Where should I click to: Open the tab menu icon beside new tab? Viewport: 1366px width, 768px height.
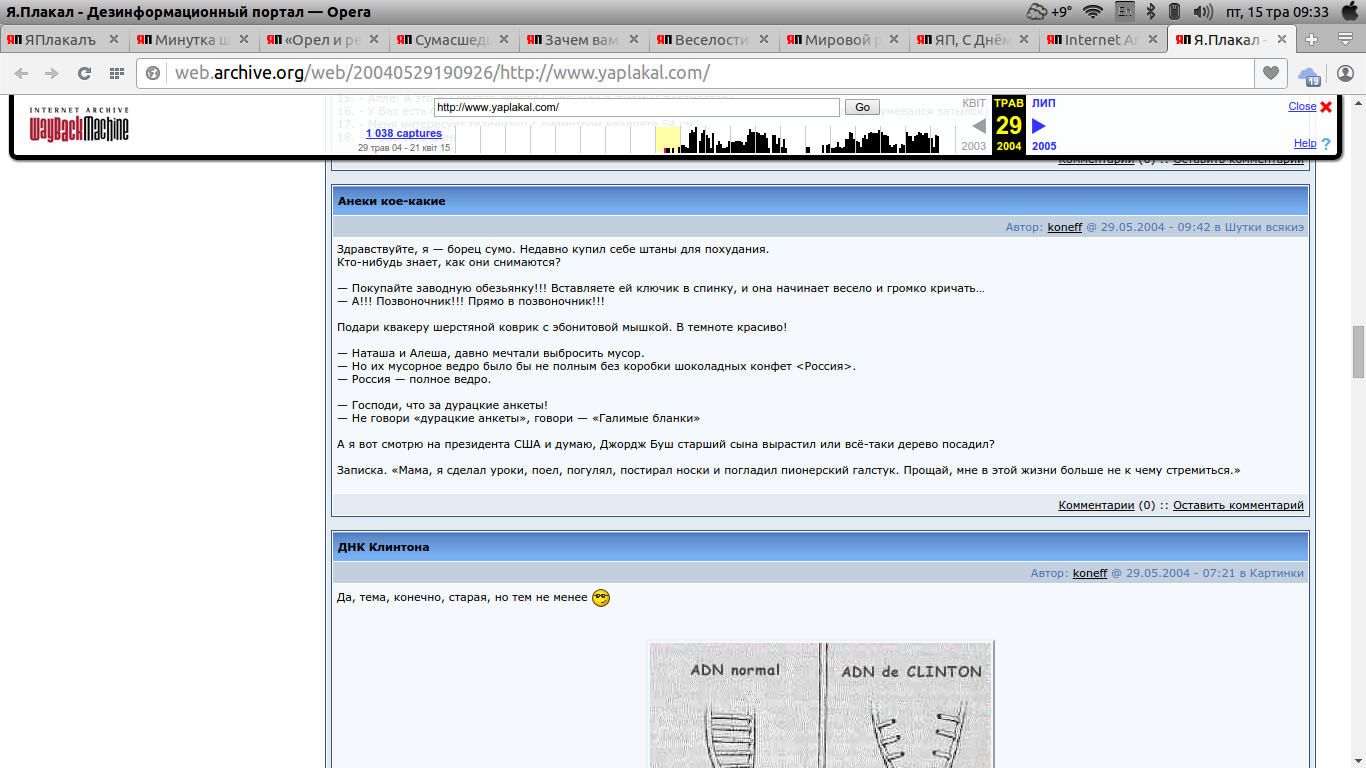tap(1345, 40)
